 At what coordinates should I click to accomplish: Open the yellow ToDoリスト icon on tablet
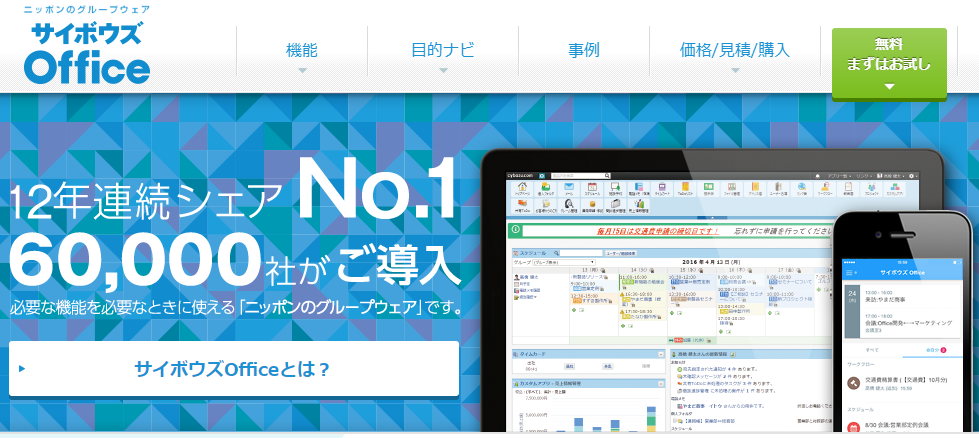(685, 188)
